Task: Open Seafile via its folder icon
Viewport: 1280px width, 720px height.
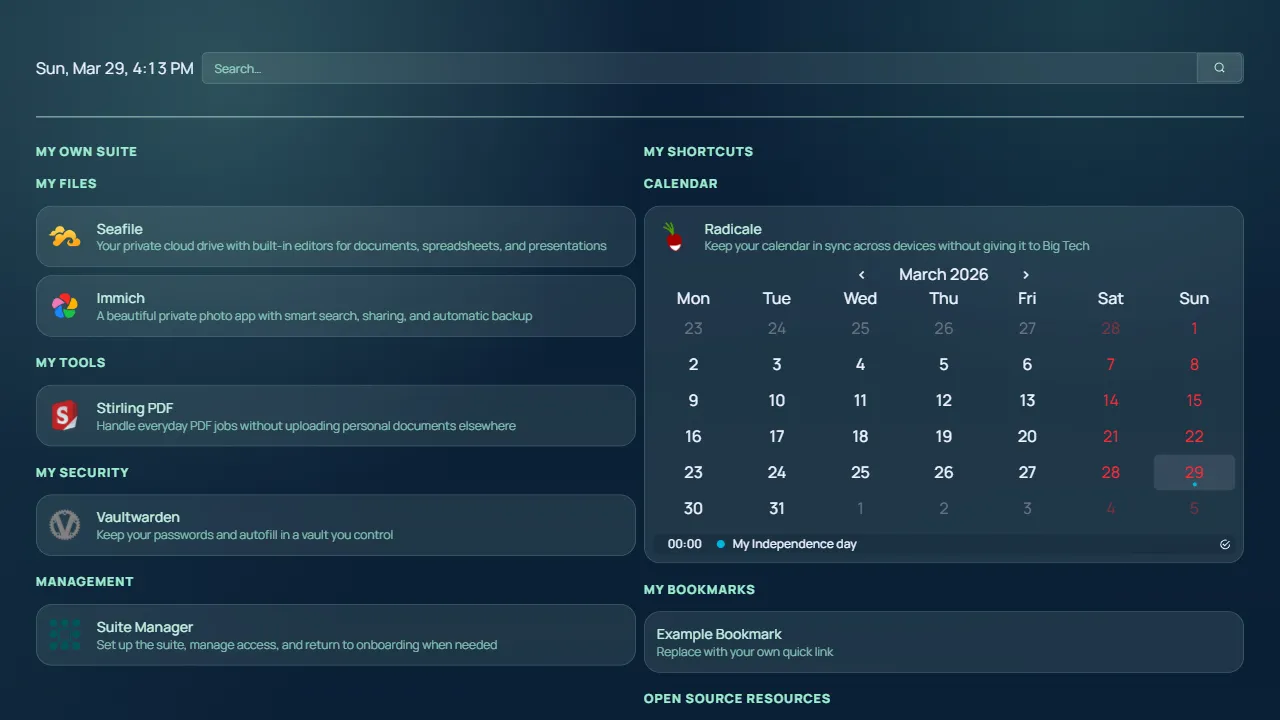Action: (x=64, y=236)
